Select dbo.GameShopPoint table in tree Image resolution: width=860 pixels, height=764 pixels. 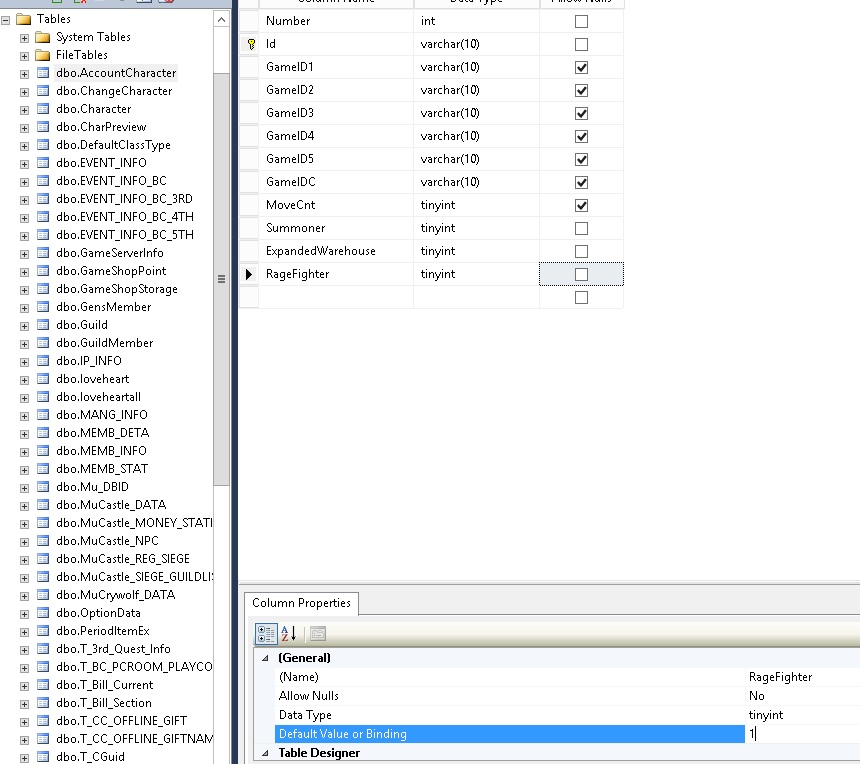111,271
